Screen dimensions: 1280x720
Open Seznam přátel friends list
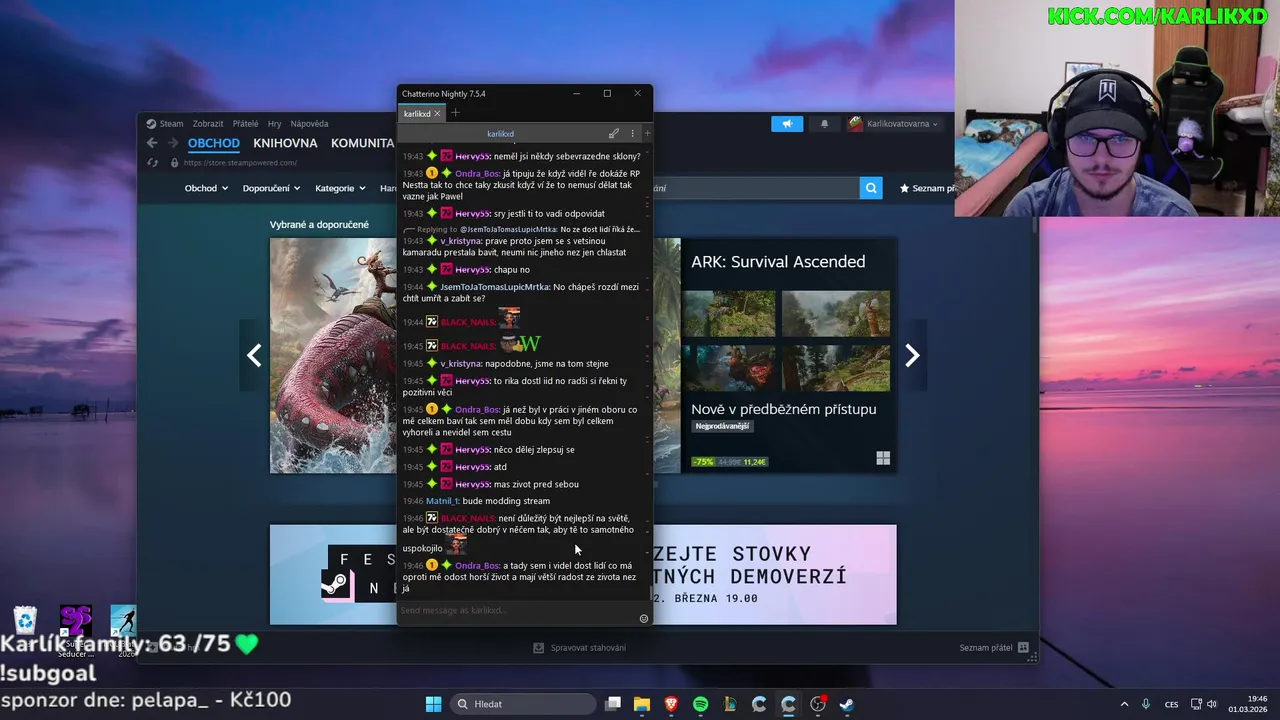(994, 648)
